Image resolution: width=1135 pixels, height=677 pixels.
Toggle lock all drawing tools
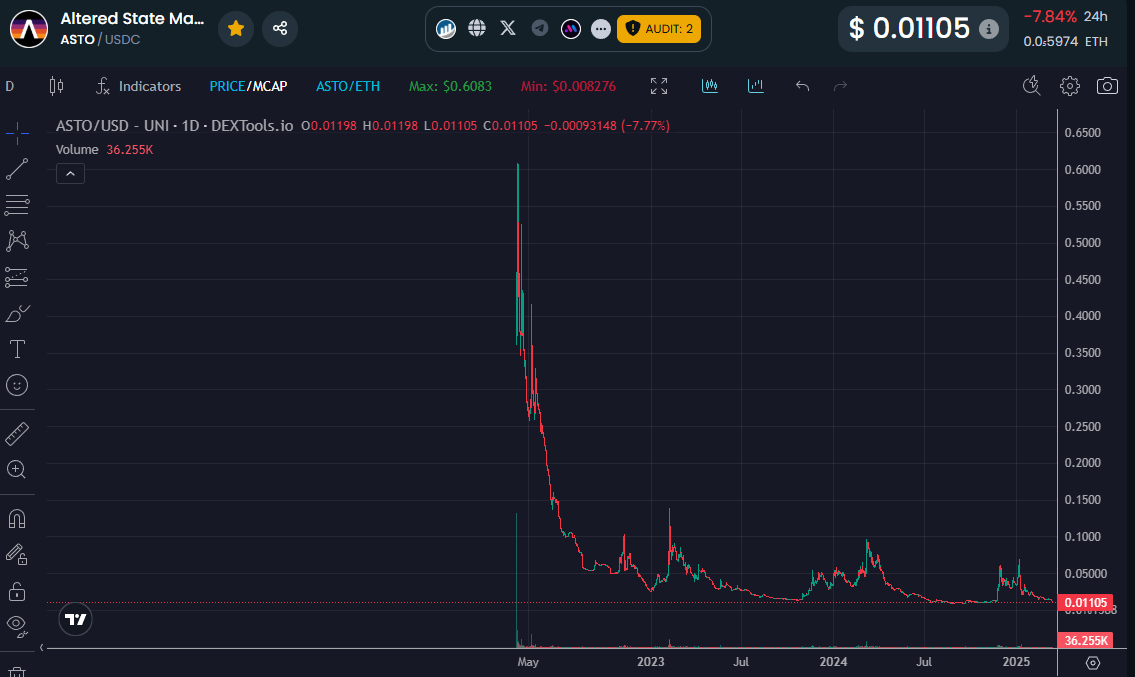17,591
